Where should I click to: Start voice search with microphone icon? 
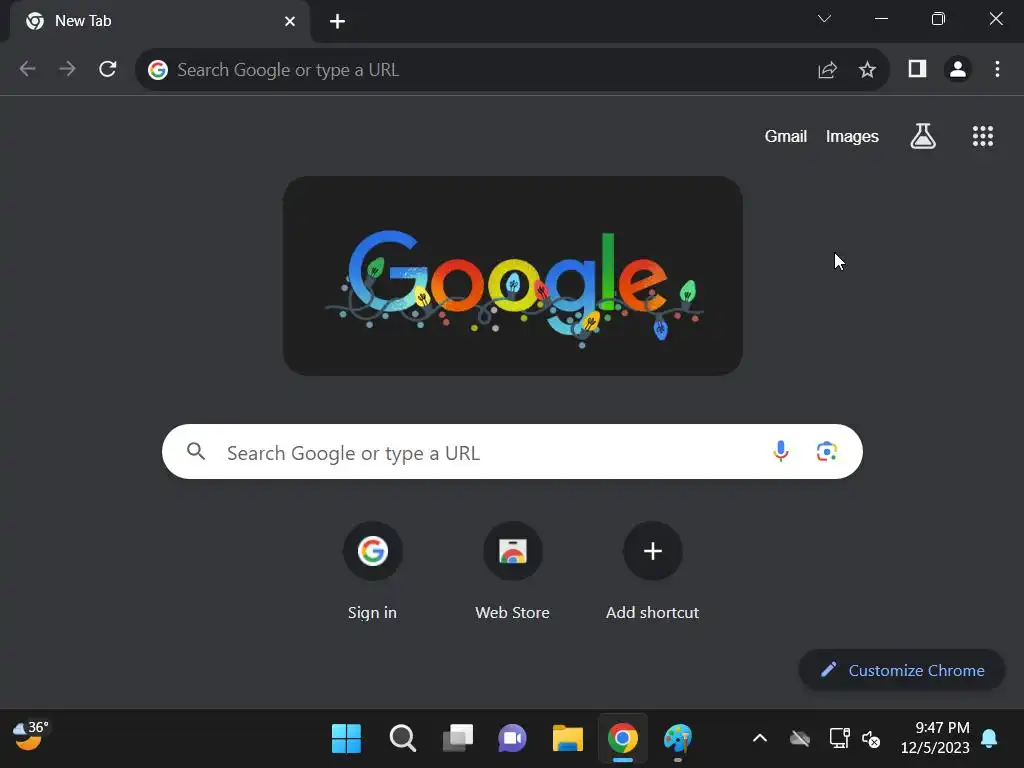[780, 451]
